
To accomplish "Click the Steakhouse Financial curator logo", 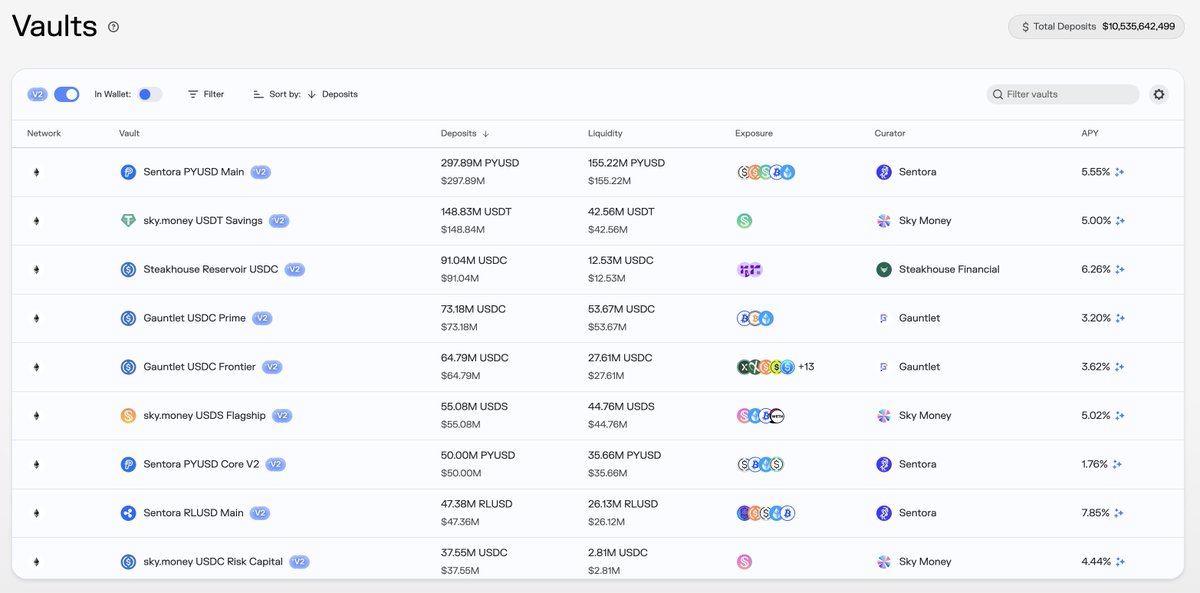I will tap(883, 269).
